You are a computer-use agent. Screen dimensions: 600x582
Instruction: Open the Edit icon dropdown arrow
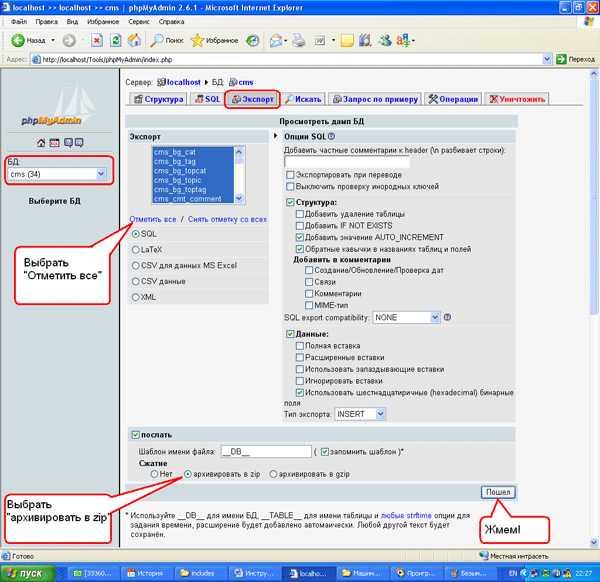(333, 40)
